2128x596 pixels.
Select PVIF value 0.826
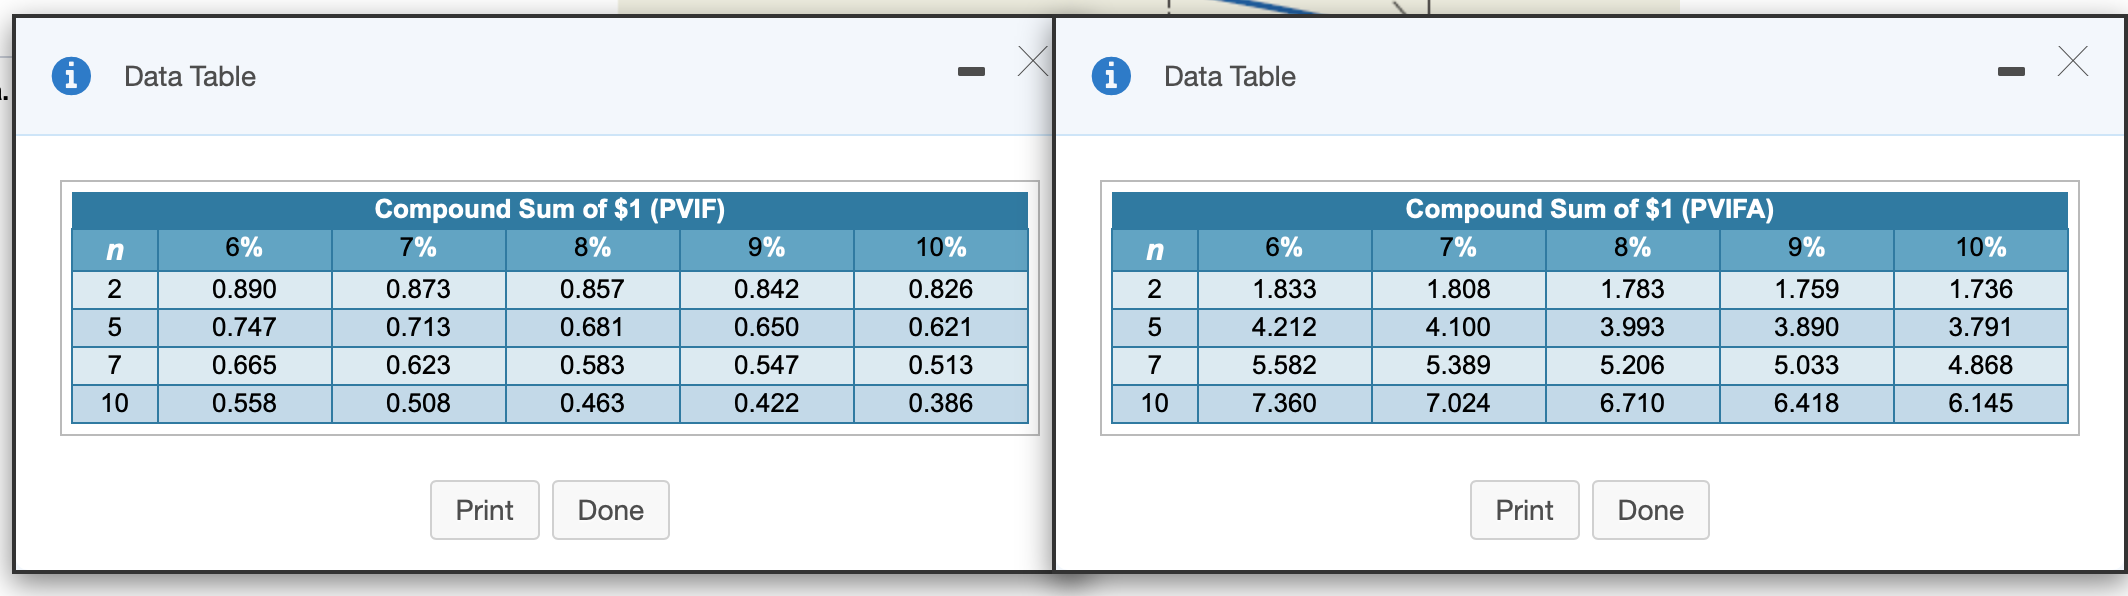click(x=941, y=289)
